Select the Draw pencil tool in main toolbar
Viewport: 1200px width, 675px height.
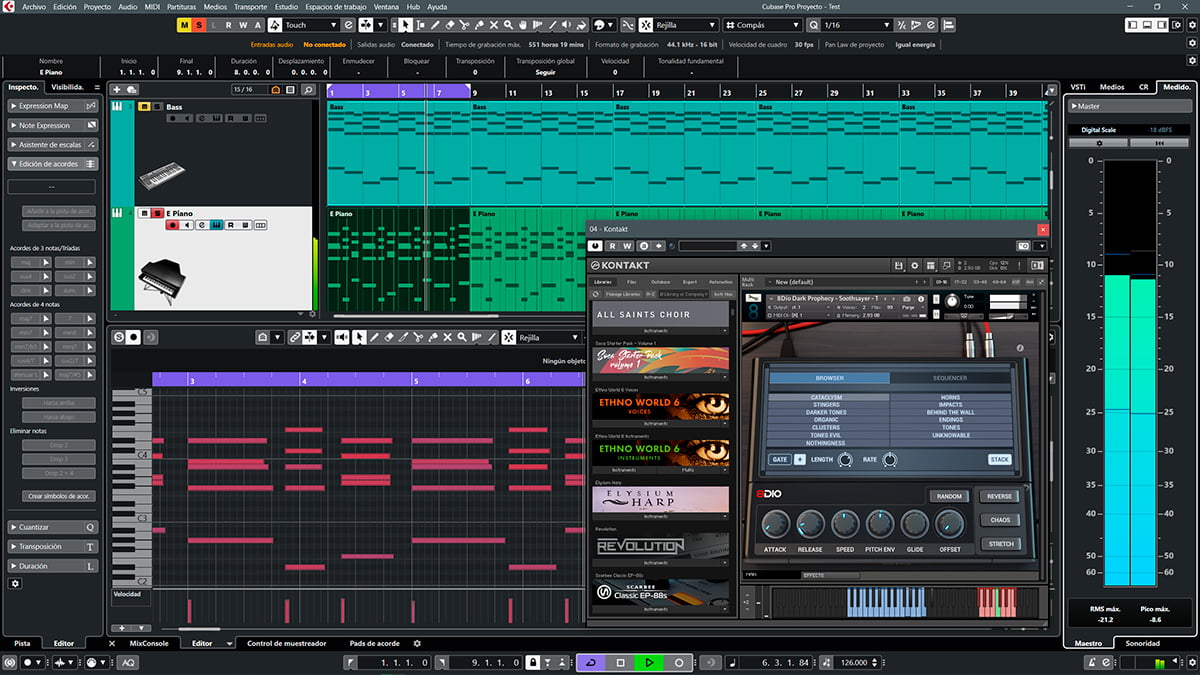pos(436,24)
